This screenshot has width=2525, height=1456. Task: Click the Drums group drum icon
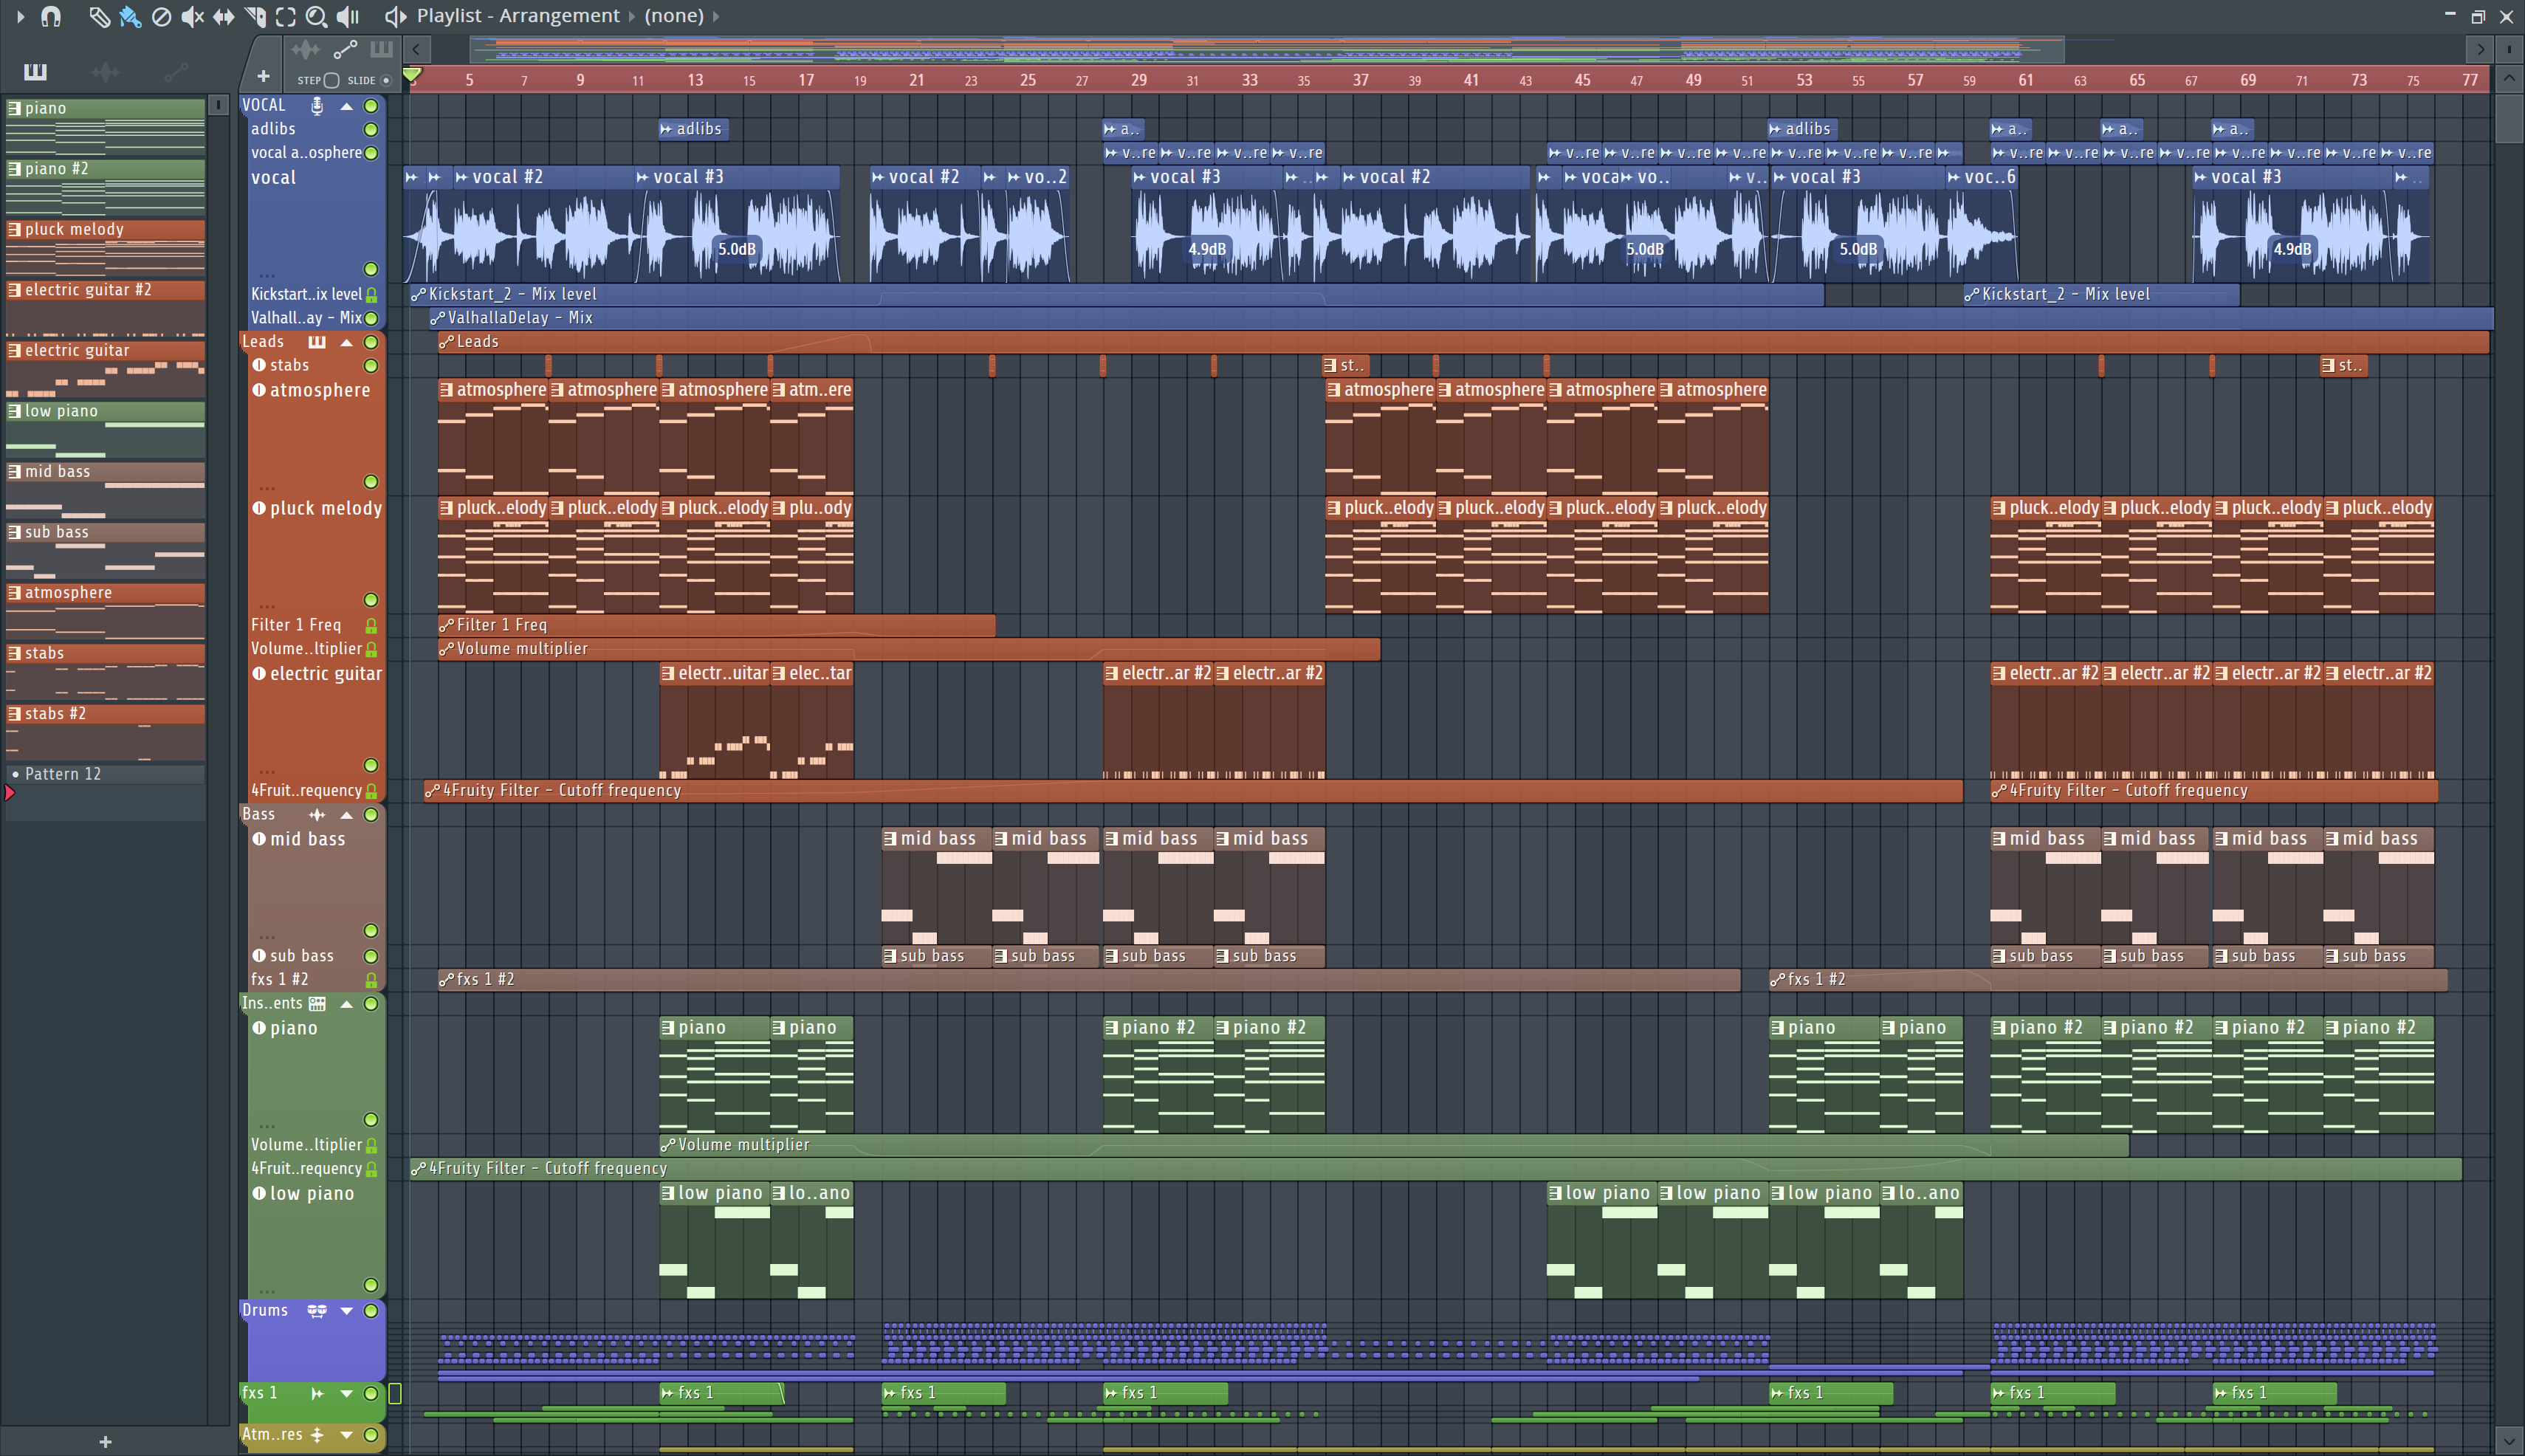pyautogui.click(x=317, y=1311)
